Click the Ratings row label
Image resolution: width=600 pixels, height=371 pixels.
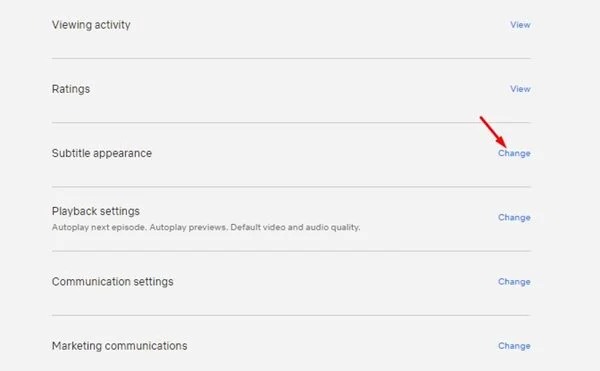point(71,89)
